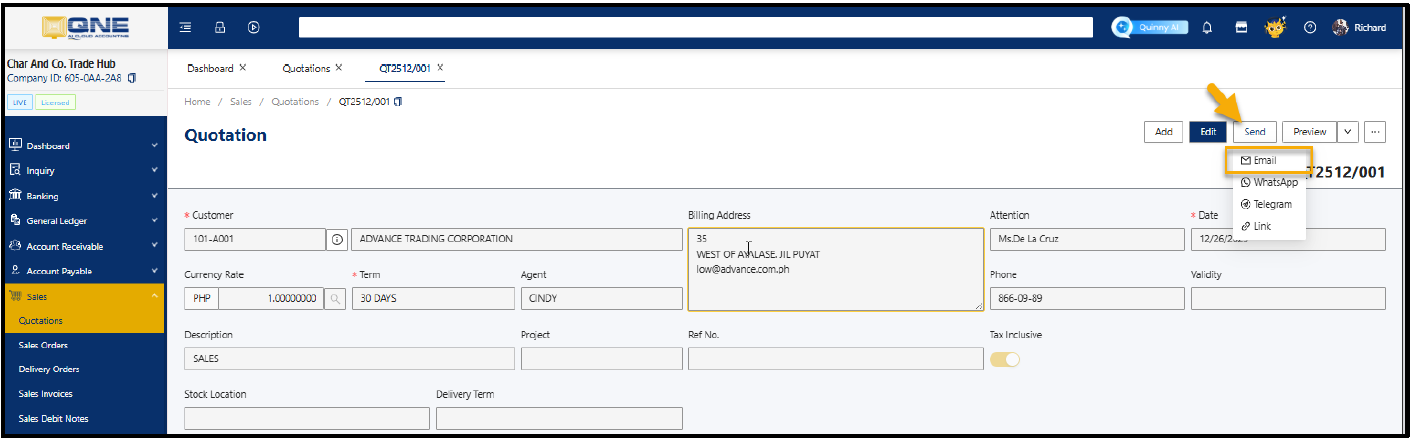Viewport: 1415px width, 442px height.
Task: Close the Dashboard tab
Action: [243, 68]
